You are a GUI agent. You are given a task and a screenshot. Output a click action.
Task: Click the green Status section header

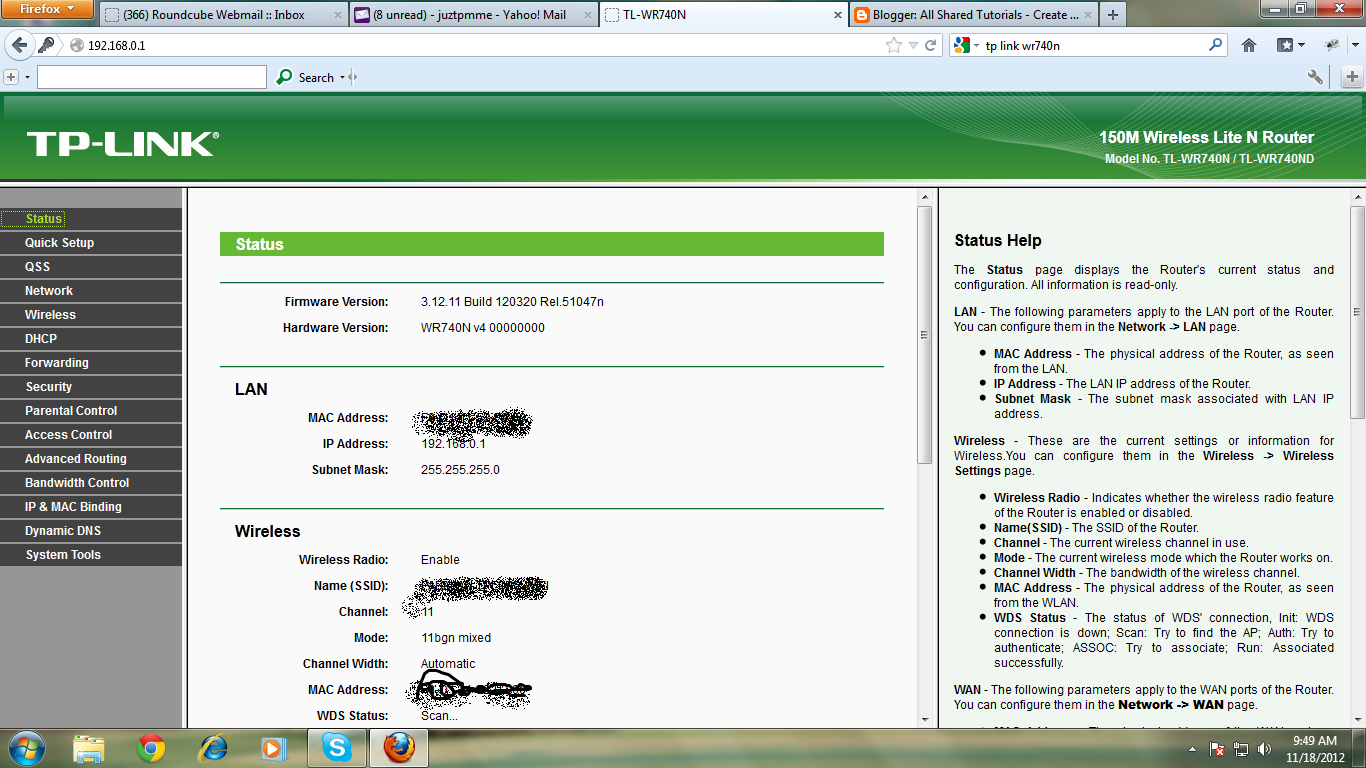pos(552,244)
